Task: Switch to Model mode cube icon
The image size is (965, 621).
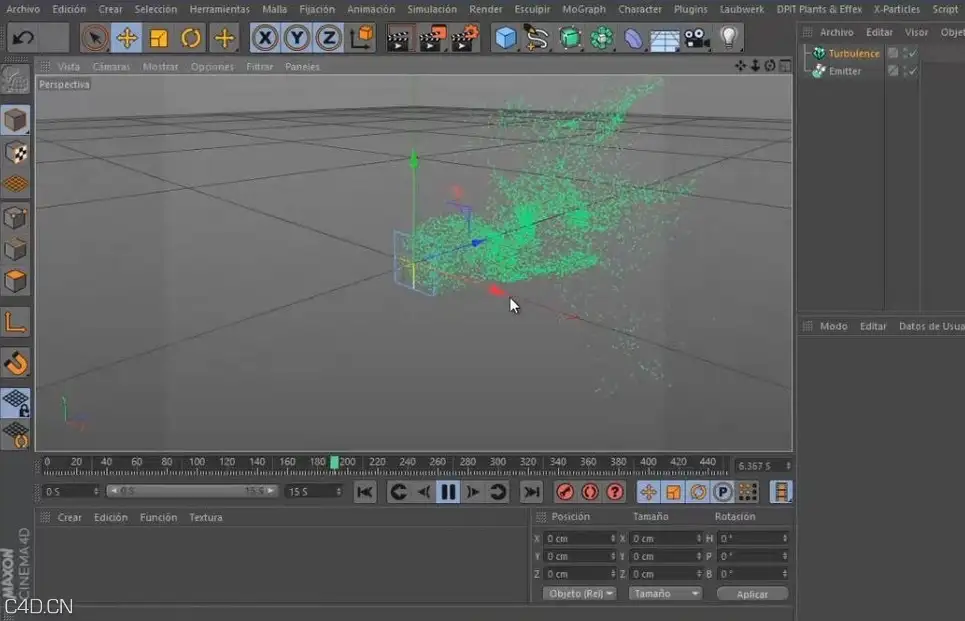Action: pyautogui.click(x=15, y=120)
